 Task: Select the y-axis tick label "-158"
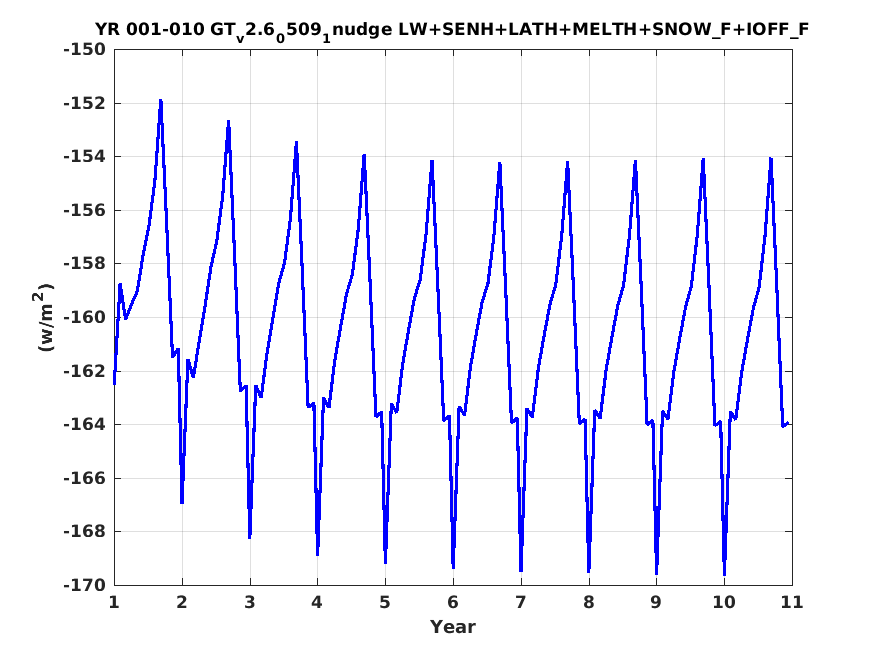(x=85, y=264)
